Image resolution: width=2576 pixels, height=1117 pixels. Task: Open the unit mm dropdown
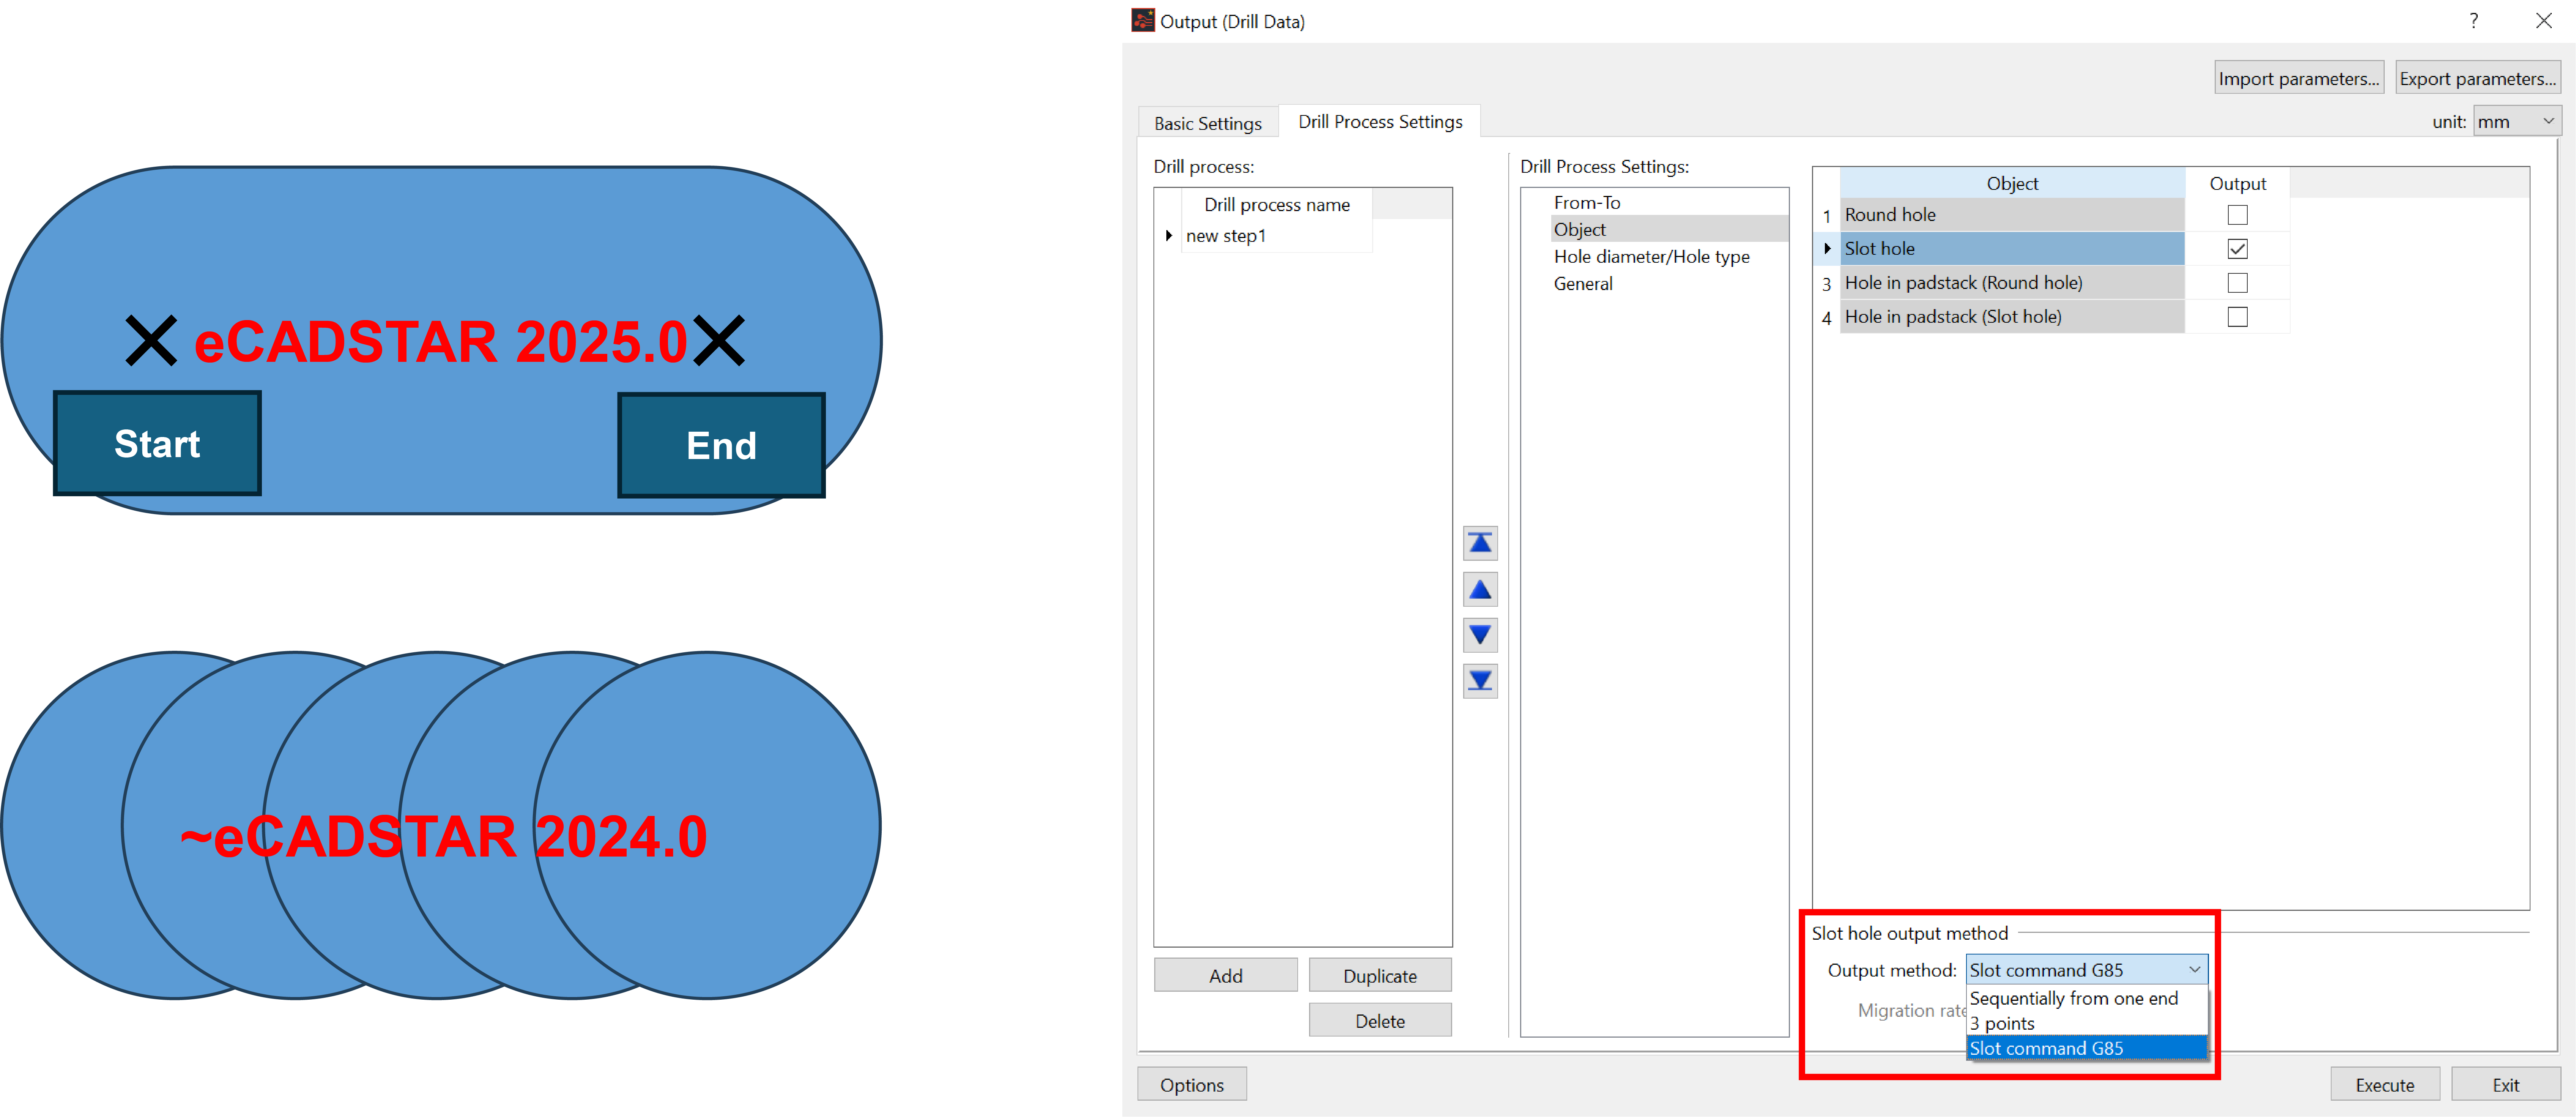(2517, 121)
